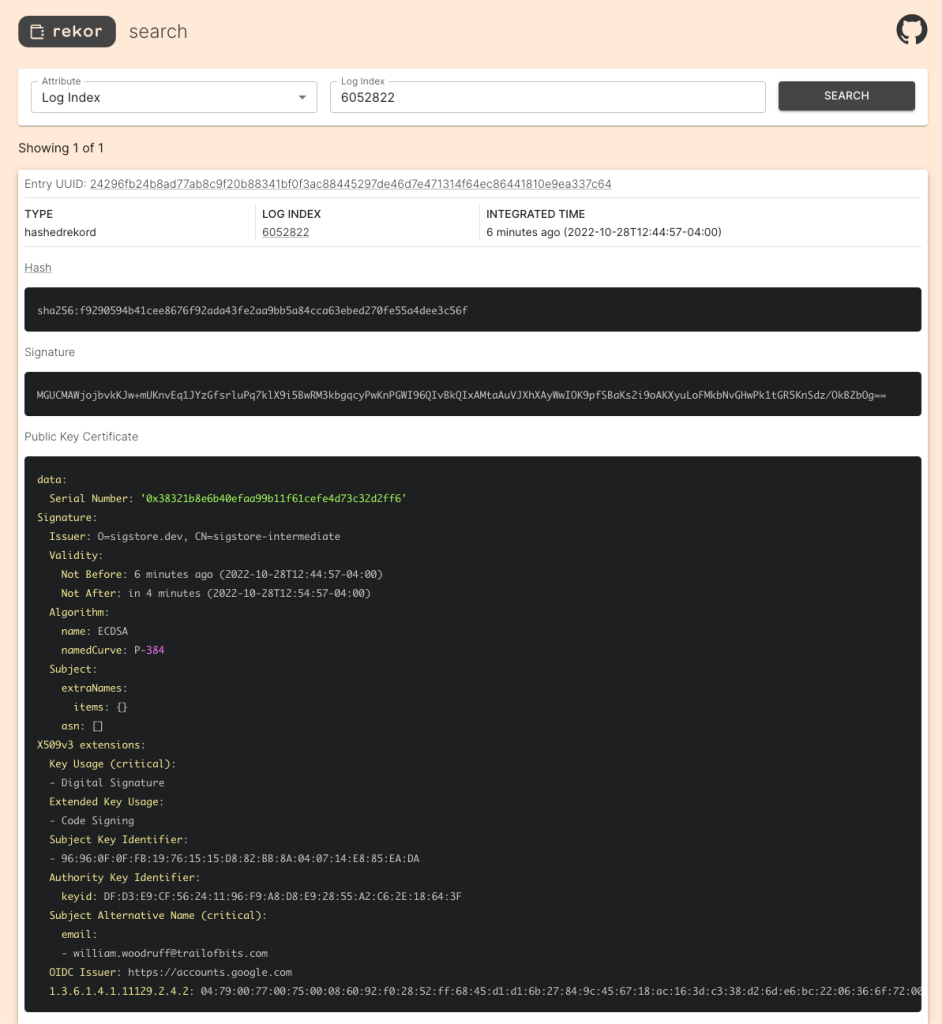Image resolution: width=942 pixels, height=1024 pixels.
Task: Click the Public Key Certificate heading
Action: (x=81, y=437)
